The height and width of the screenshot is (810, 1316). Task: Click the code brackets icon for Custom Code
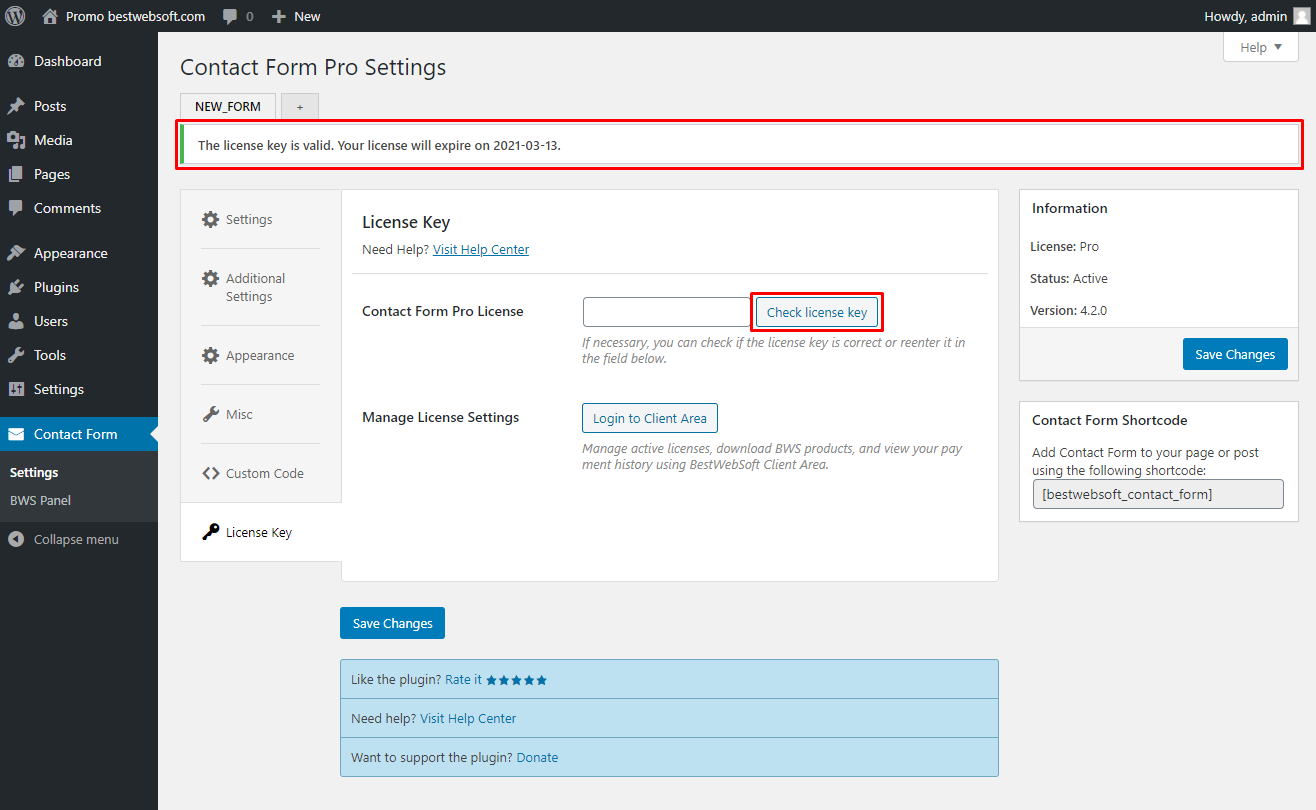[x=210, y=473]
